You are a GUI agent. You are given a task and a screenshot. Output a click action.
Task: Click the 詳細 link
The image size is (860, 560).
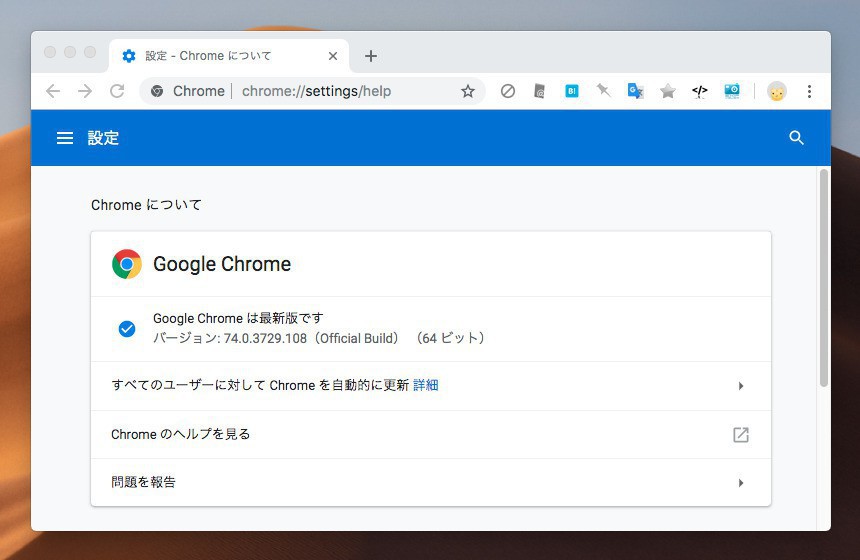coord(426,385)
